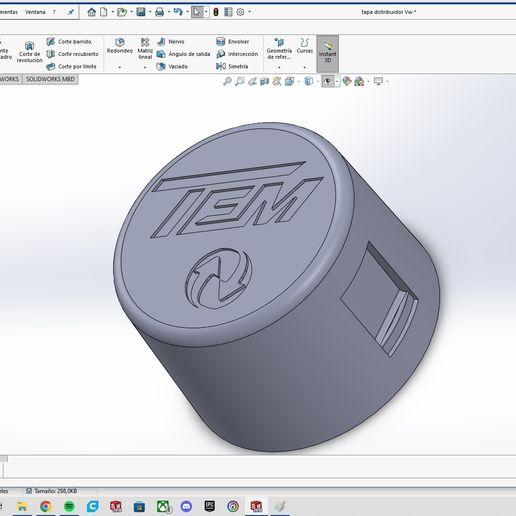Image resolution: width=516 pixels, height=516 pixels.
Task: Toggle the Section View icon
Action: [x=265, y=81]
